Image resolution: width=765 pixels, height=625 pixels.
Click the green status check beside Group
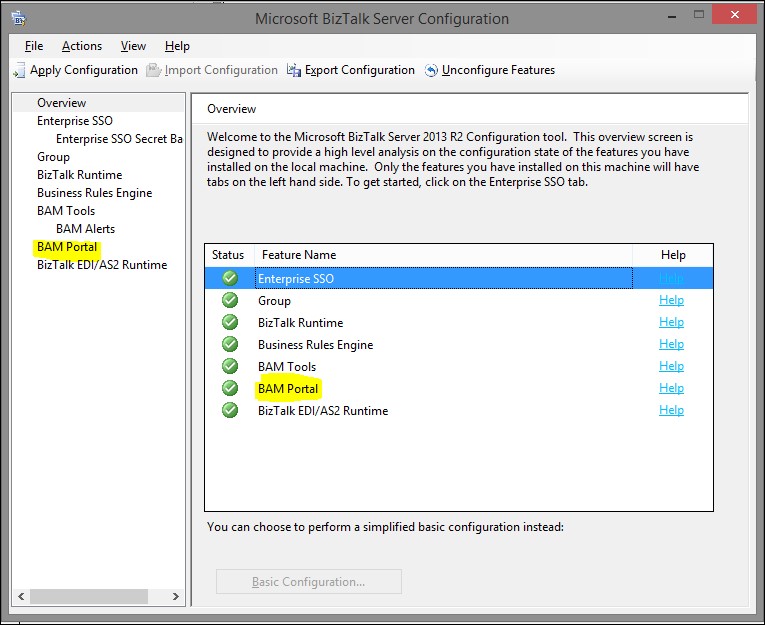click(x=230, y=300)
